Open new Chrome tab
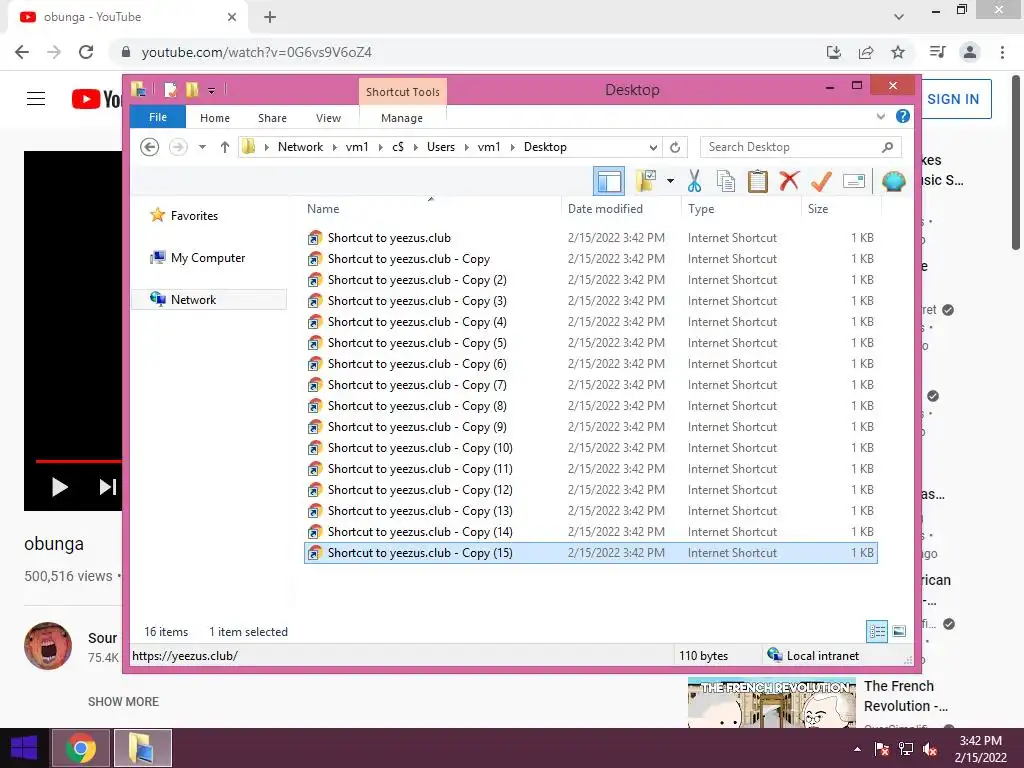The image size is (1024, 768). 270,18
